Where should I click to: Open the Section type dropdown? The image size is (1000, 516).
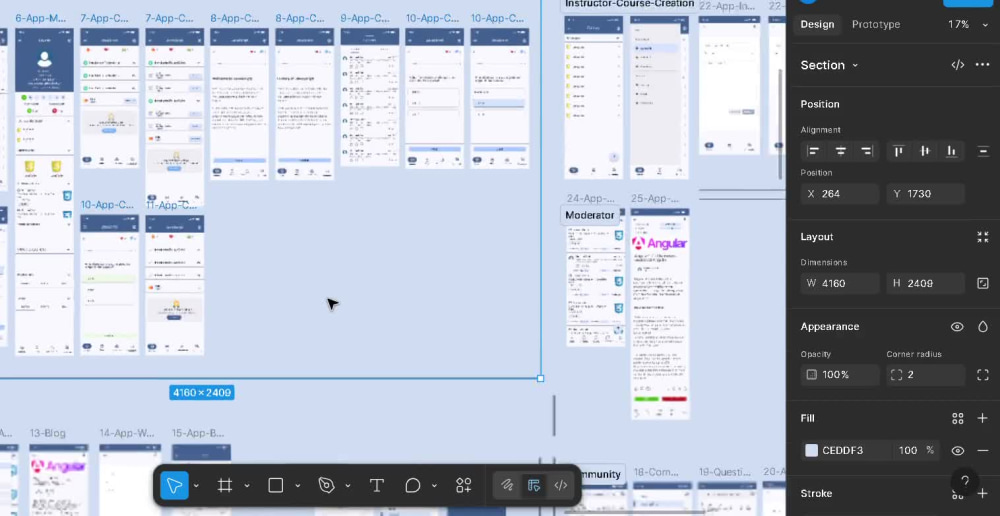(829, 65)
